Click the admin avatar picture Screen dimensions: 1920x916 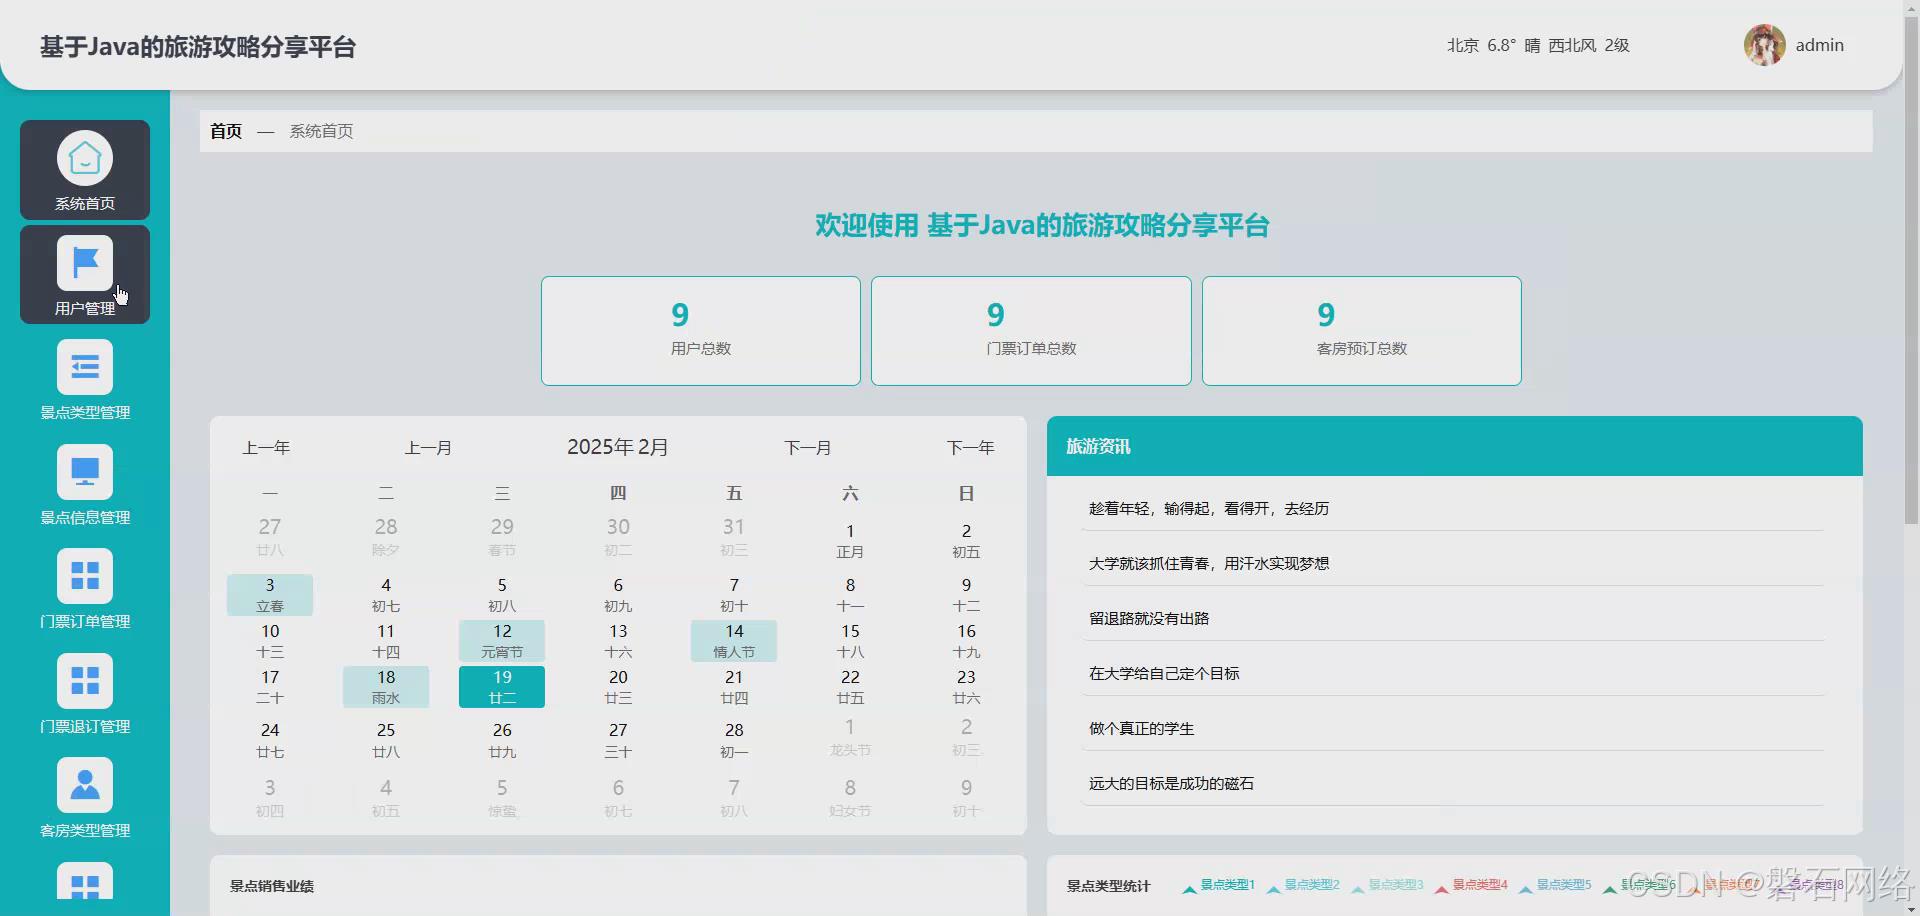tap(1763, 44)
